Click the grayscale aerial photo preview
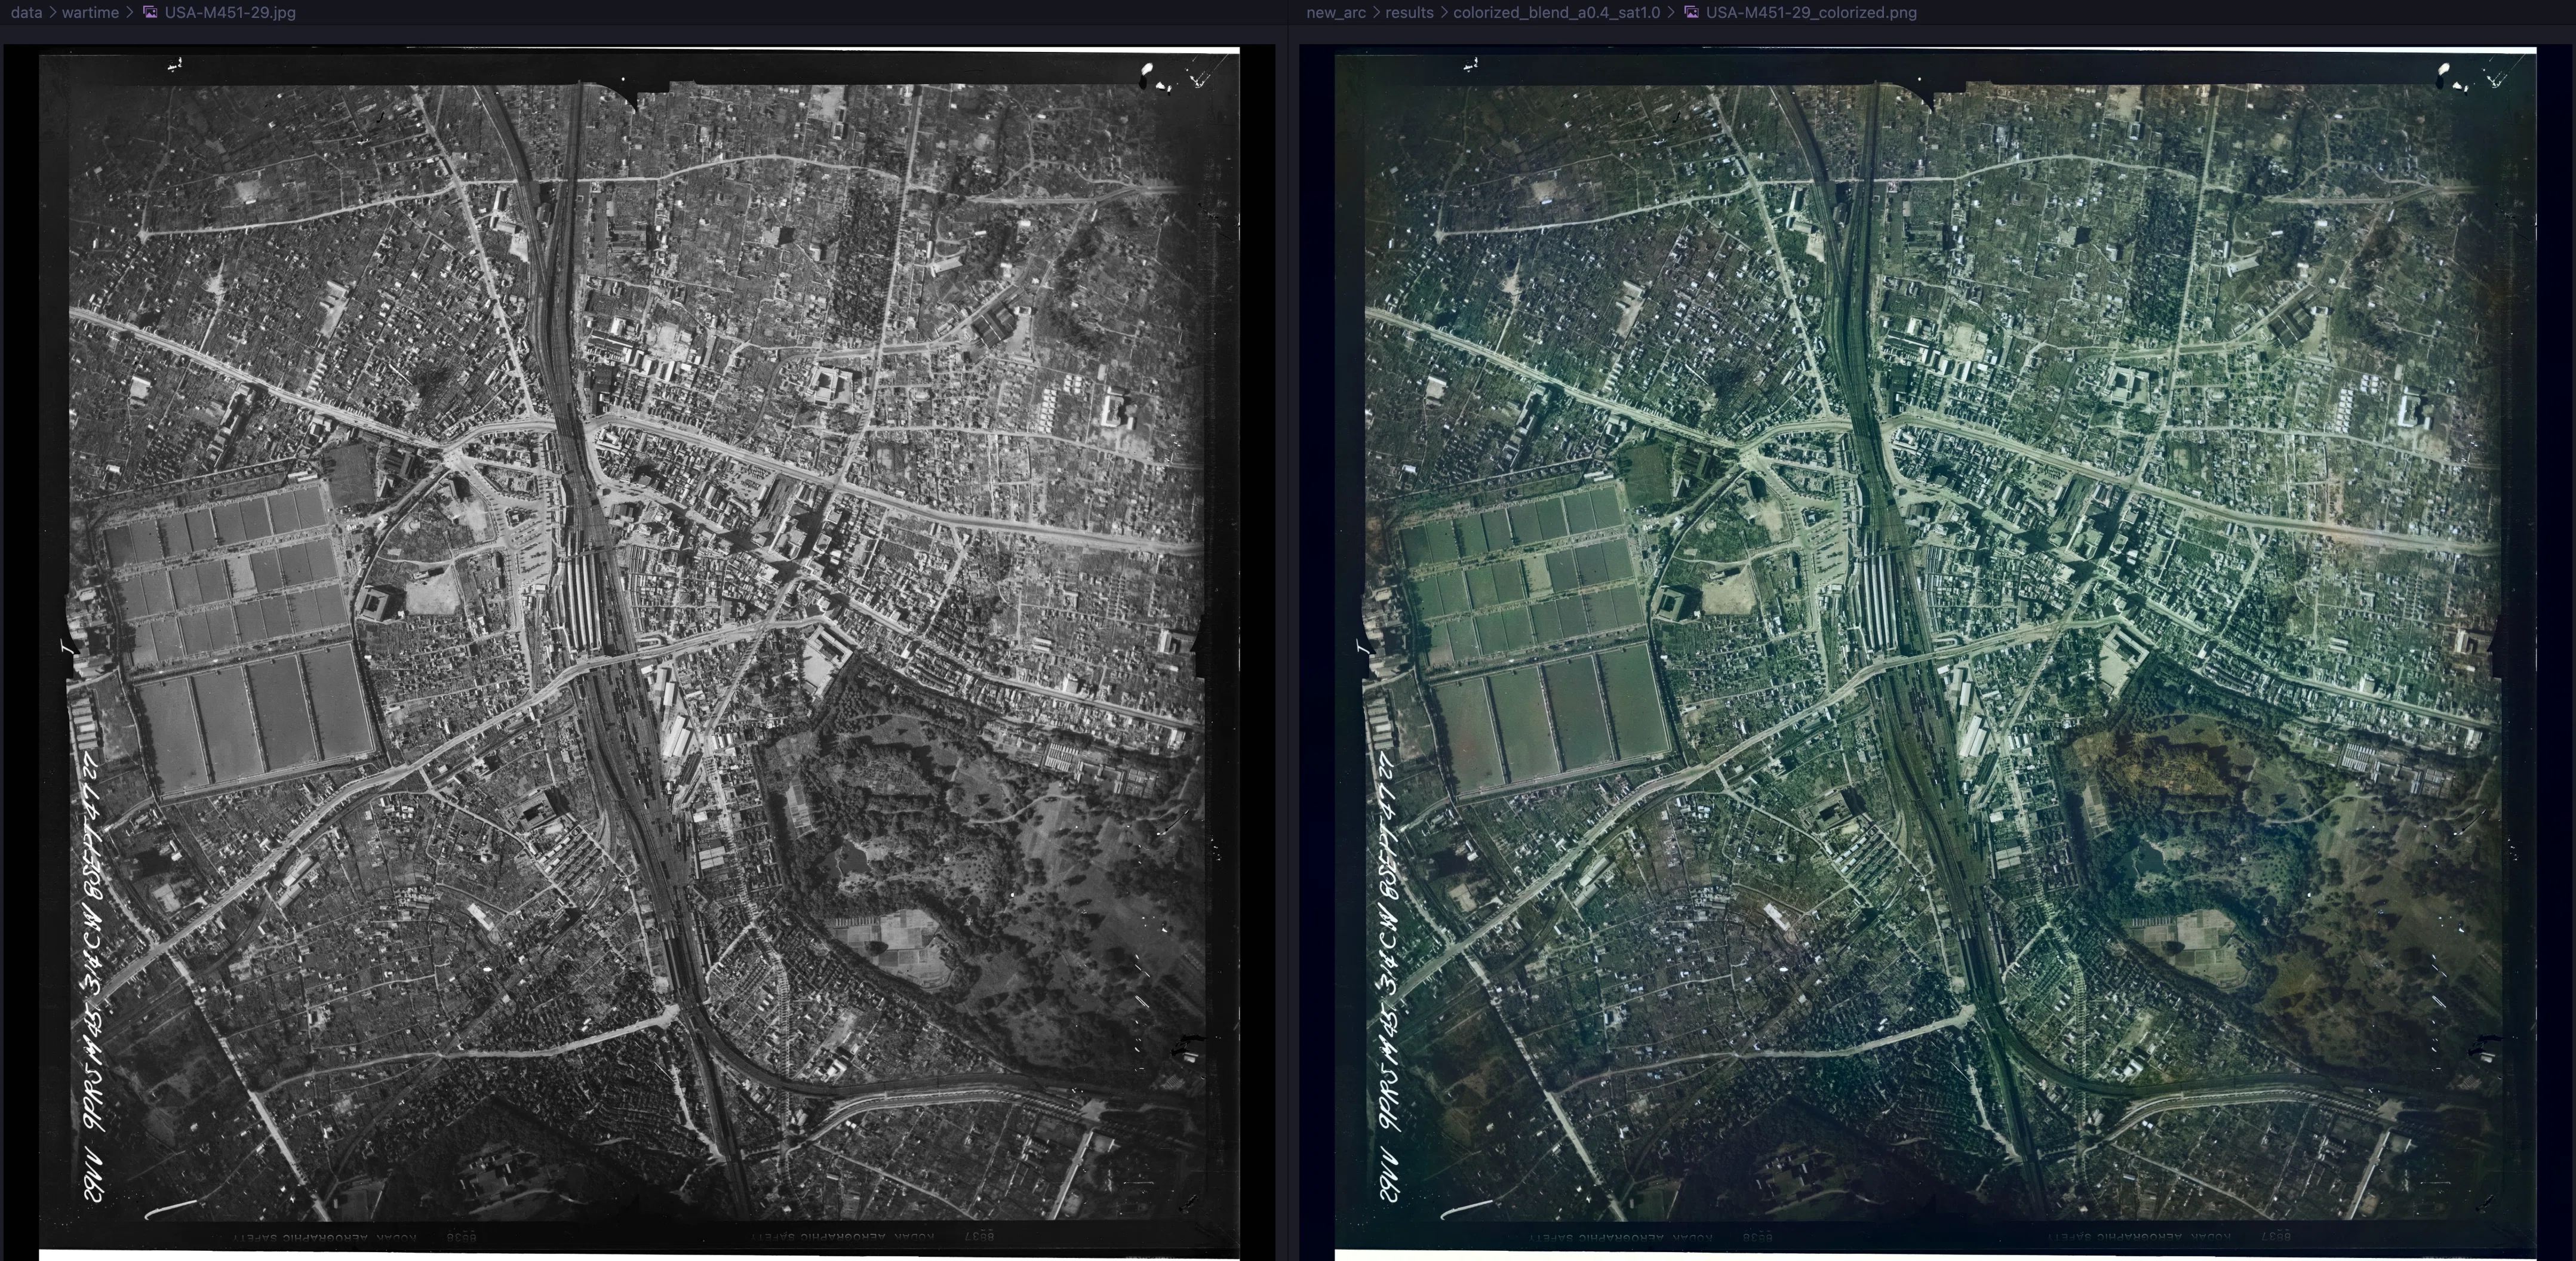This screenshot has width=2576, height=1261. tap(639, 652)
